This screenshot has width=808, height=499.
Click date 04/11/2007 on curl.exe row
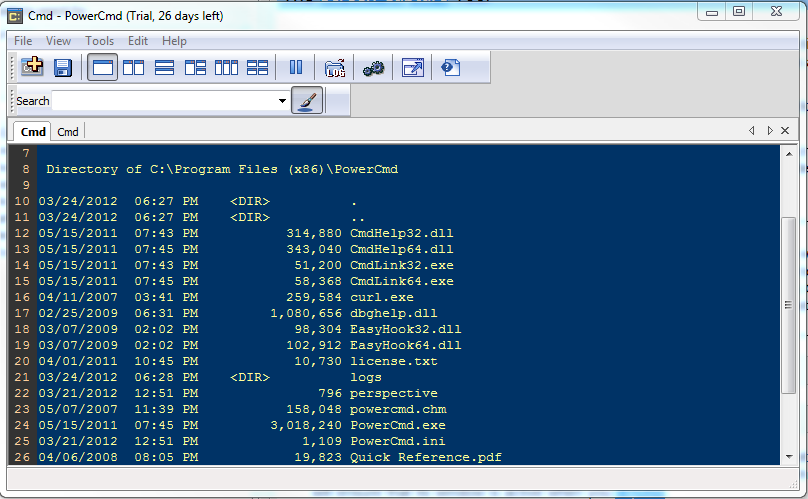(78, 297)
